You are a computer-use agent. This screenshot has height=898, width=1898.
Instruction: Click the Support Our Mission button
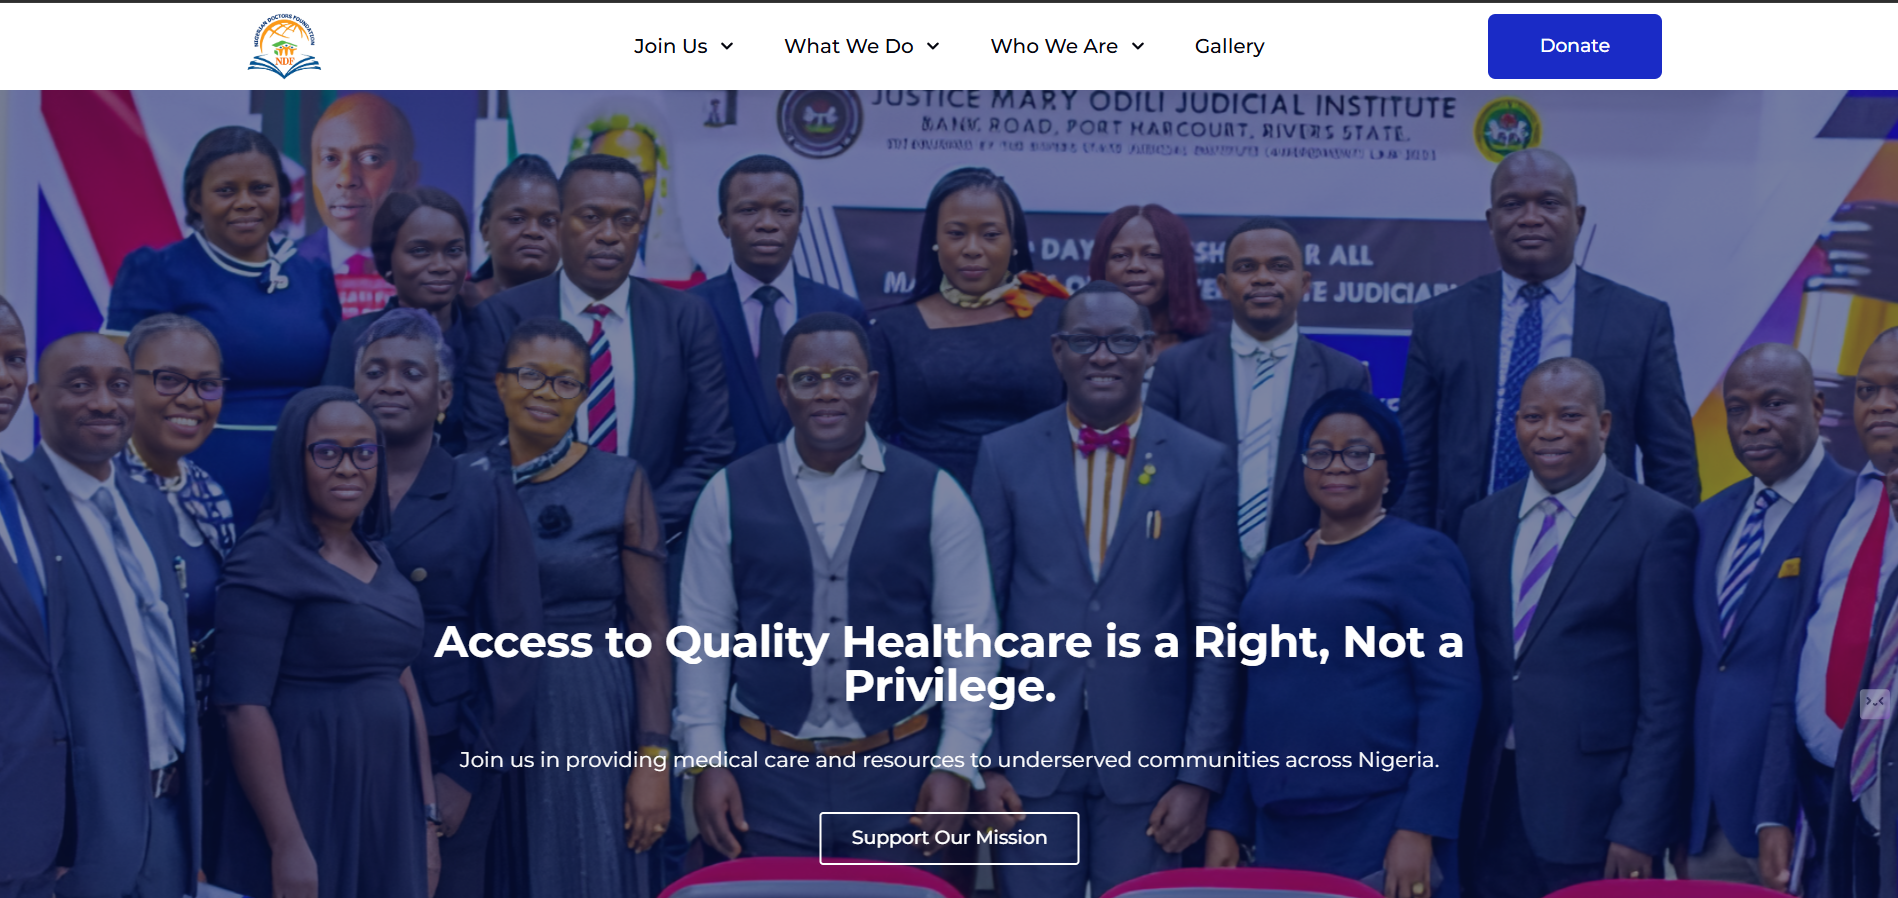point(949,838)
